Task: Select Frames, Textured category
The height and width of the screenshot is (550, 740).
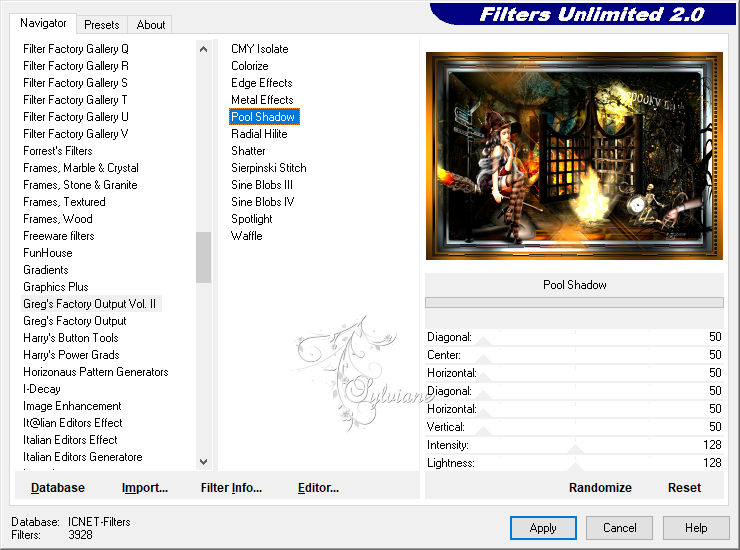Action: coord(64,202)
